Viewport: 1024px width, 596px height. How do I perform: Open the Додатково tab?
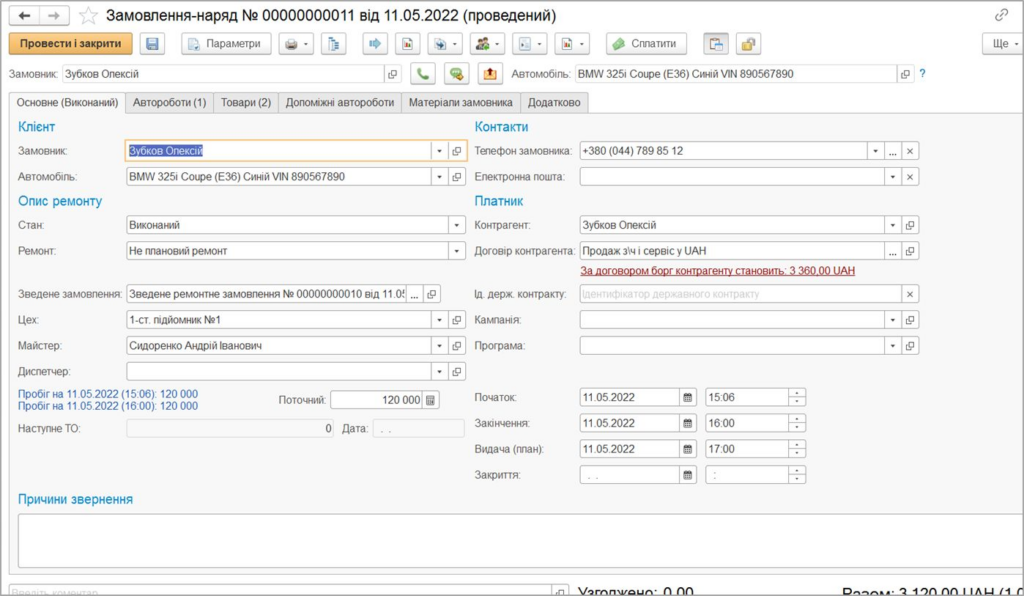click(554, 102)
